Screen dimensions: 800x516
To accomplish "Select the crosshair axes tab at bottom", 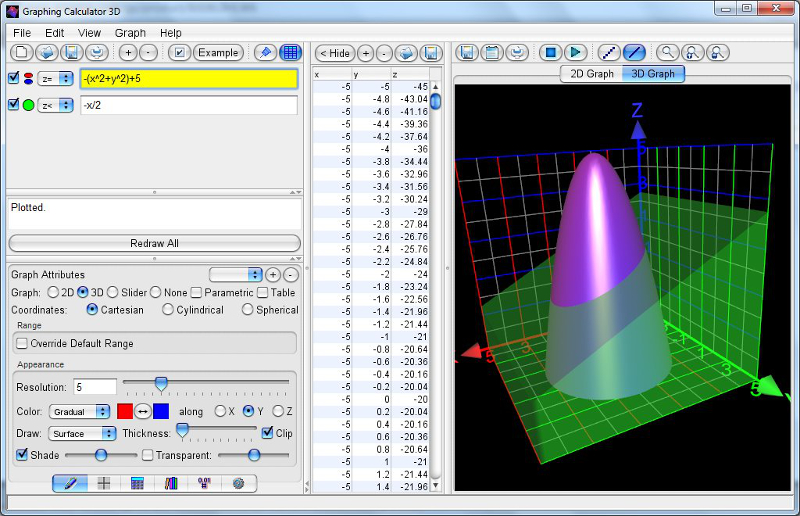I will point(104,483).
